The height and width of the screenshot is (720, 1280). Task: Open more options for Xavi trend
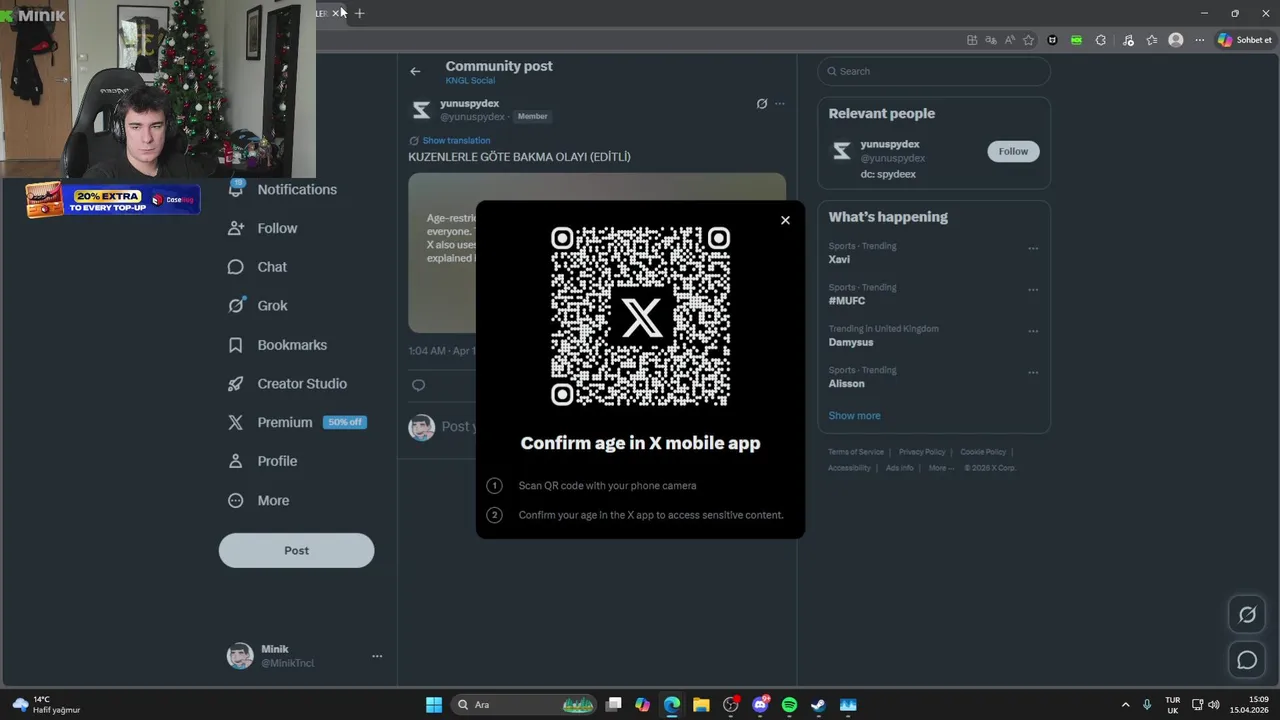(x=1033, y=248)
